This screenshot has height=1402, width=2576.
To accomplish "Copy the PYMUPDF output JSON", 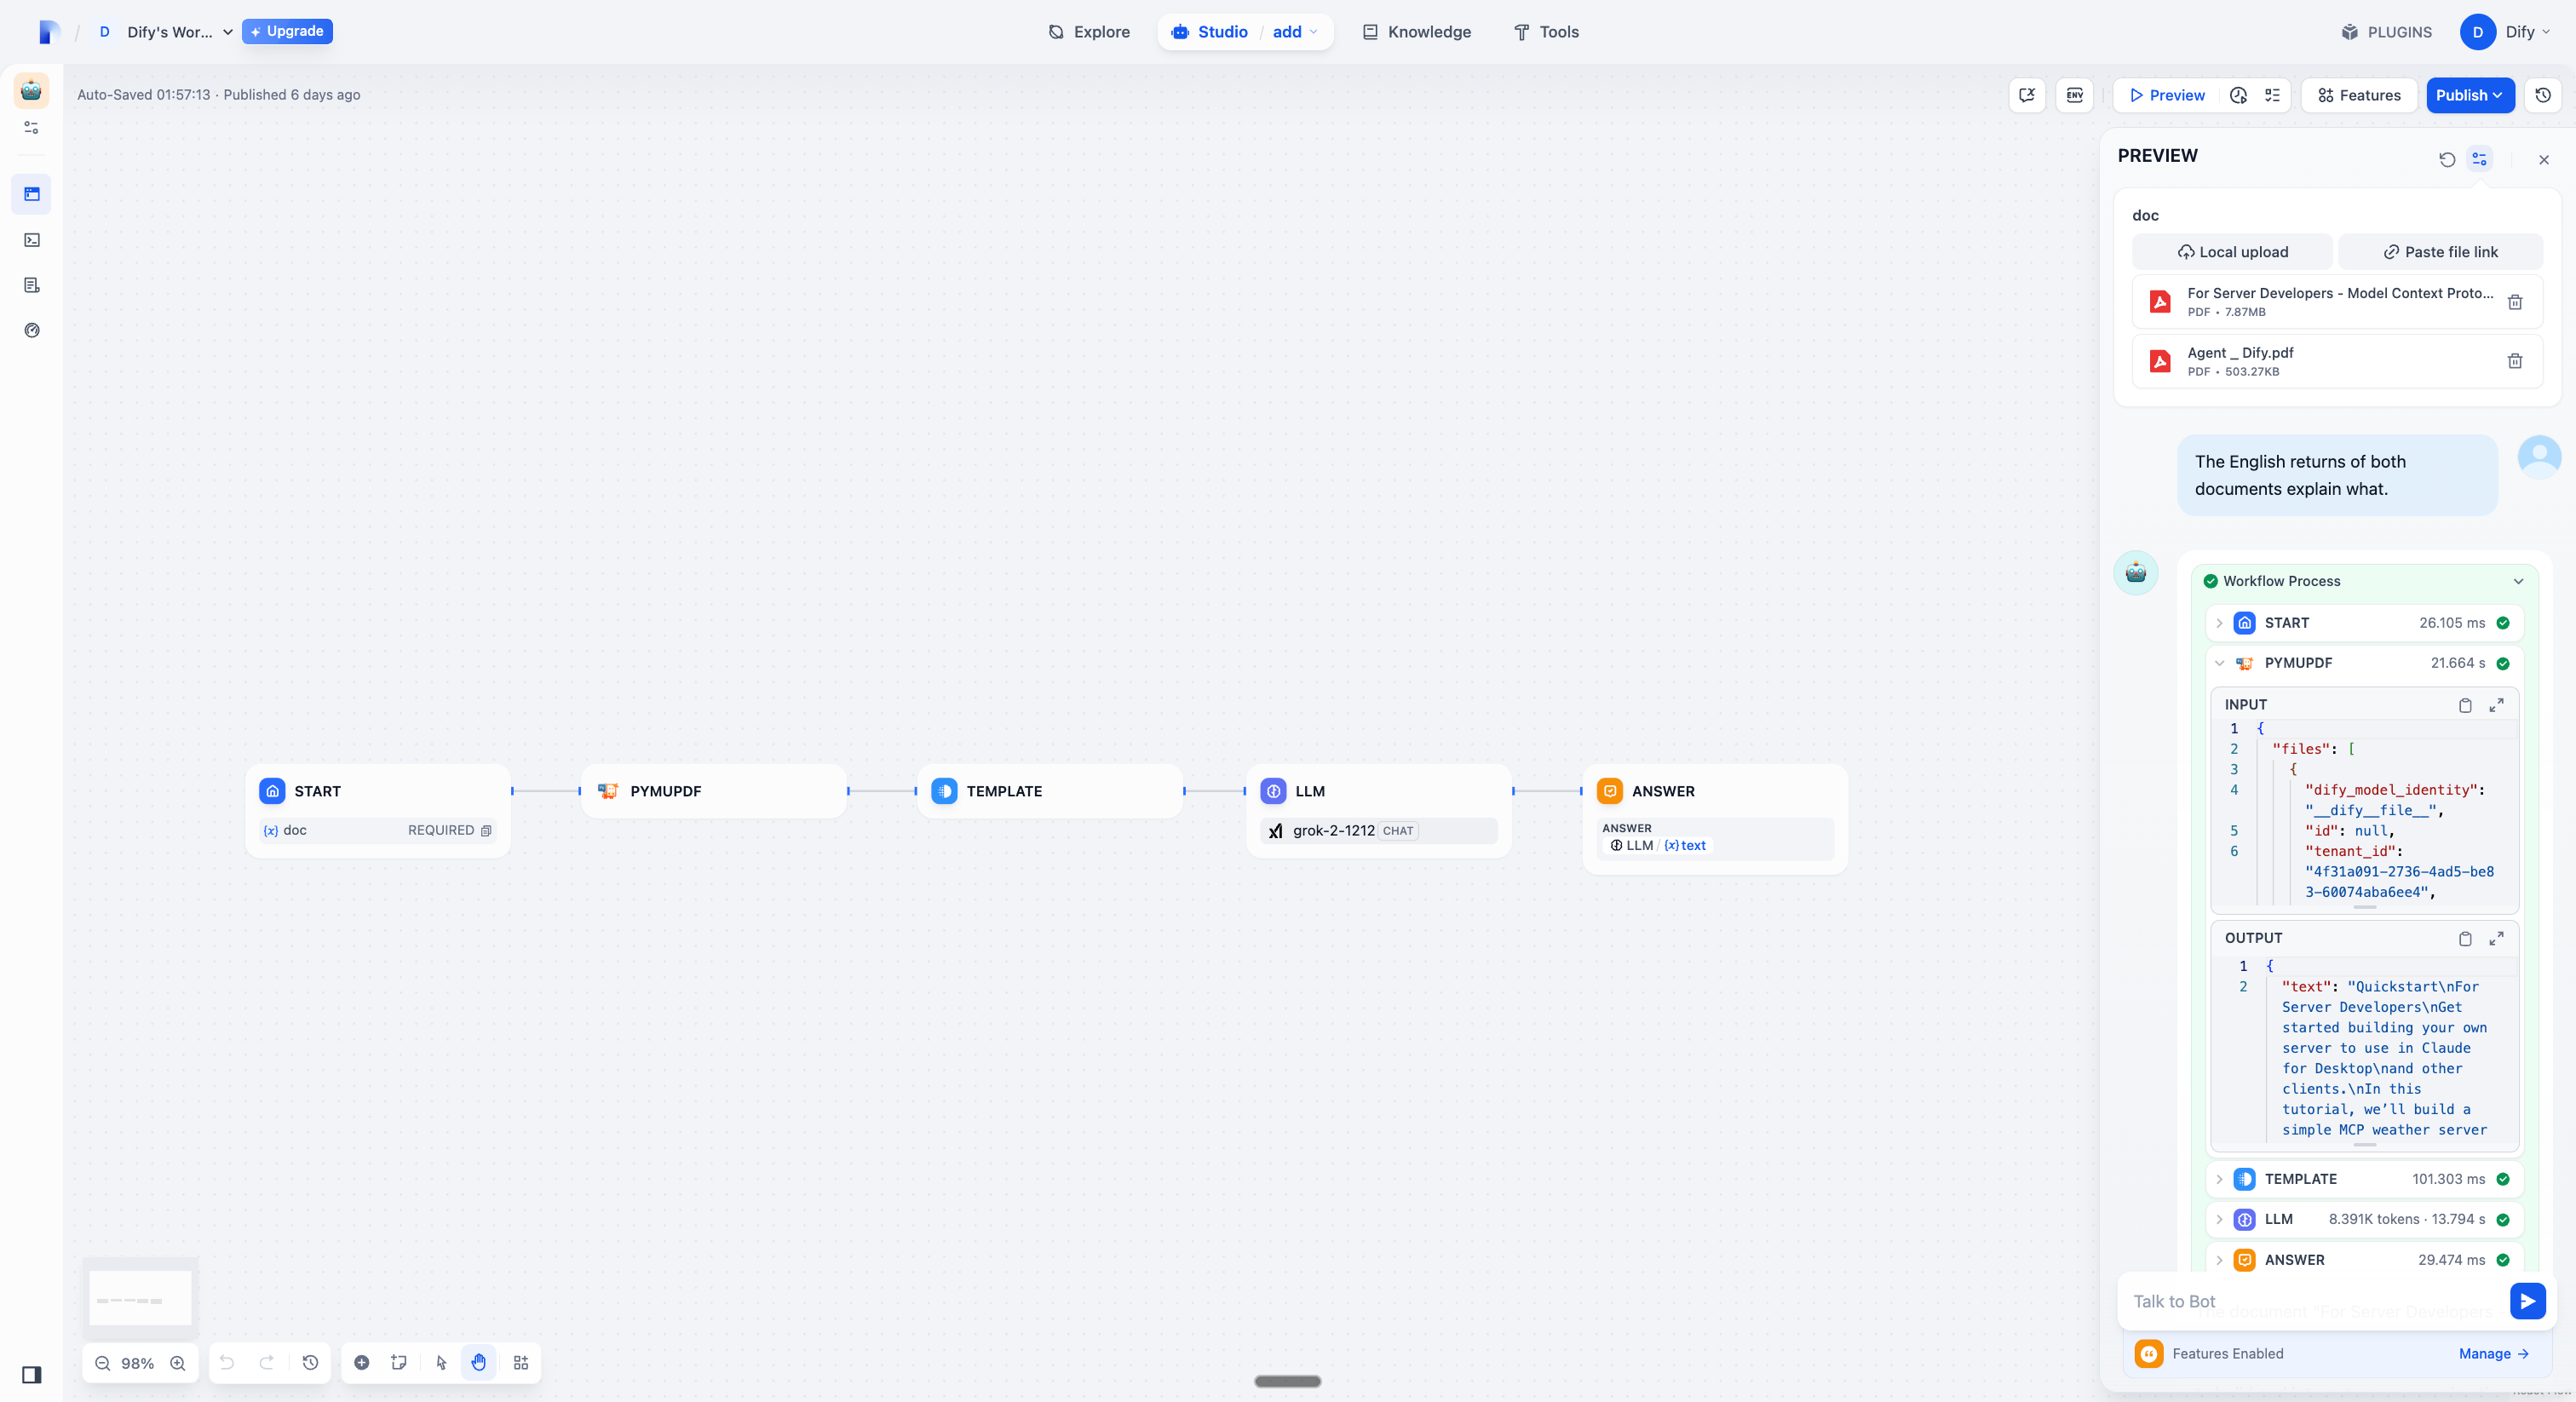I will click(x=2465, y=938).
